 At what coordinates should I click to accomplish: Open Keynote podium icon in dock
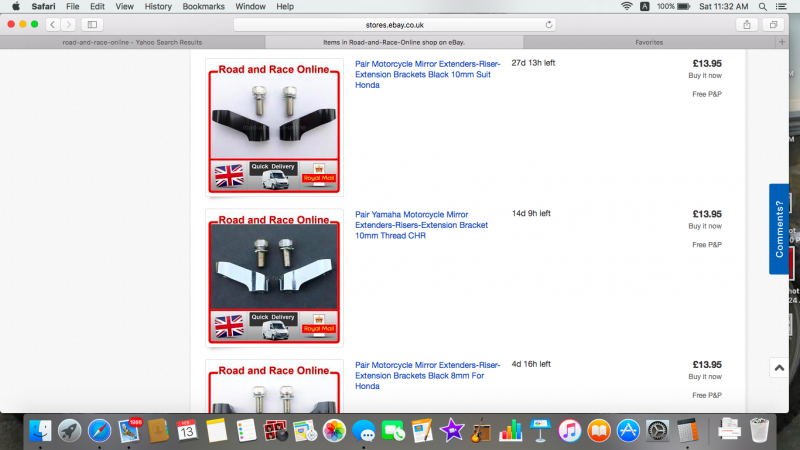point(540,431)
